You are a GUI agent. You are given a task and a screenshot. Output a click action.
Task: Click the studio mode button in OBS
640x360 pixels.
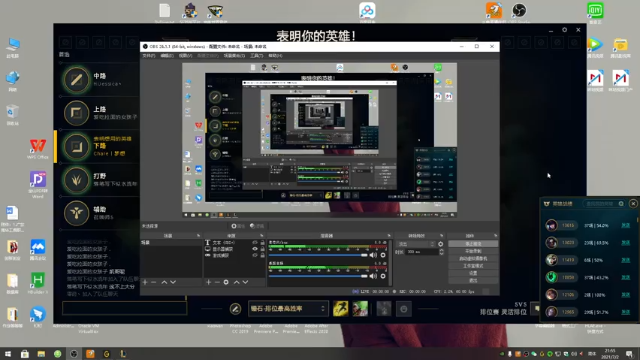pyautogui.click(x=473, y=266)
